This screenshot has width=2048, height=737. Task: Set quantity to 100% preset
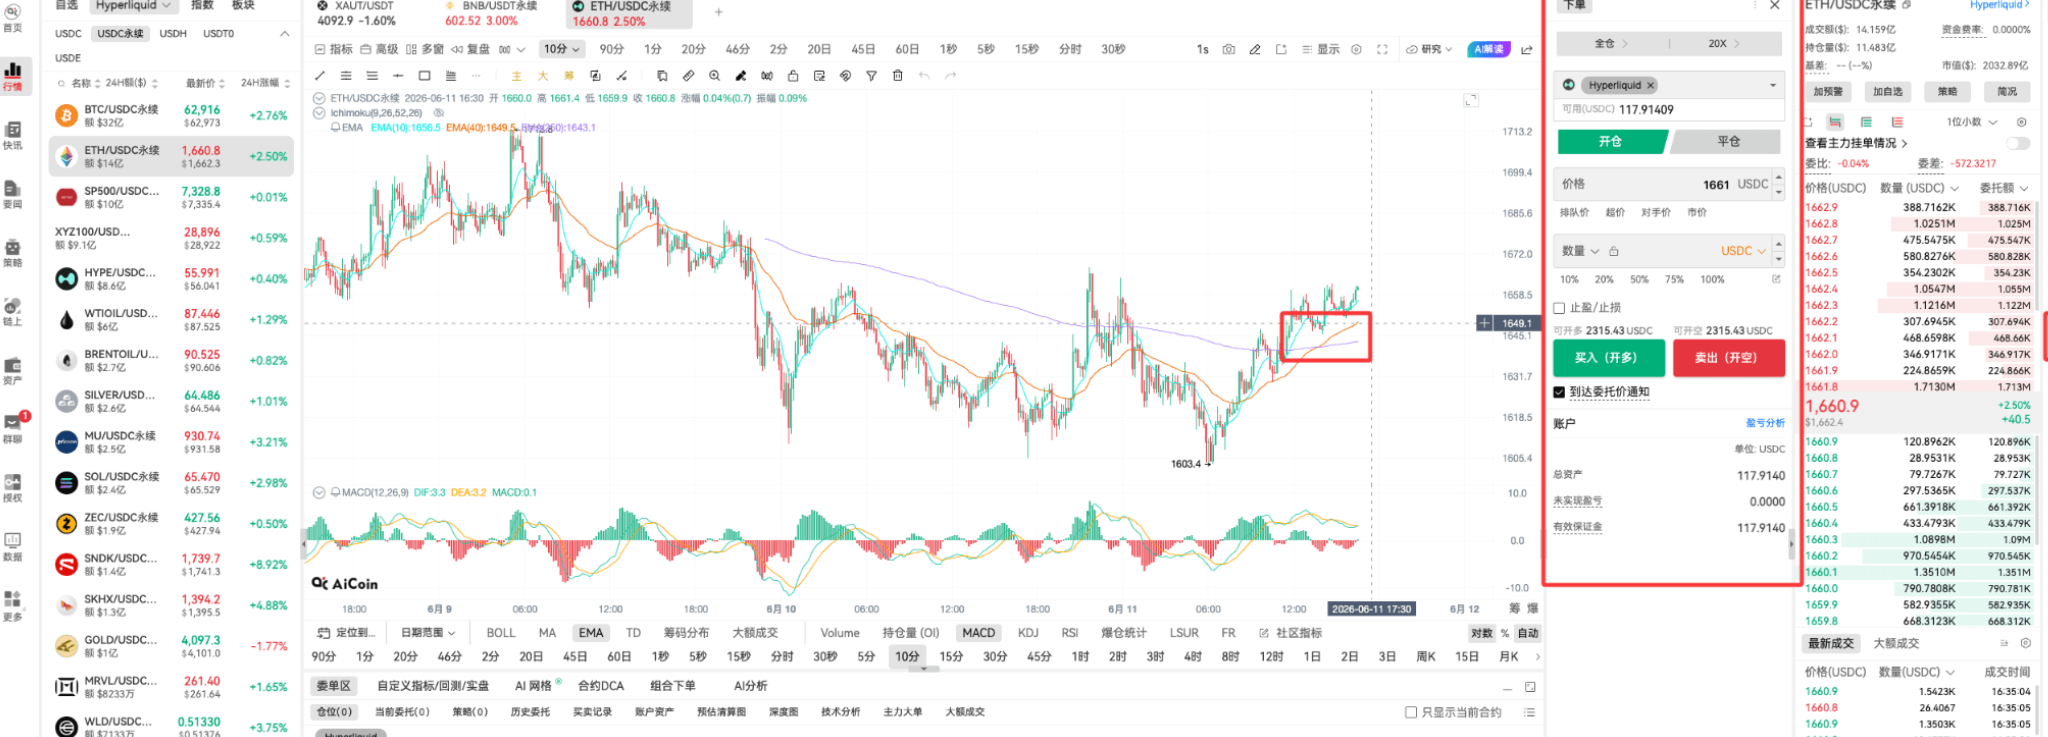coord(1712,280)
